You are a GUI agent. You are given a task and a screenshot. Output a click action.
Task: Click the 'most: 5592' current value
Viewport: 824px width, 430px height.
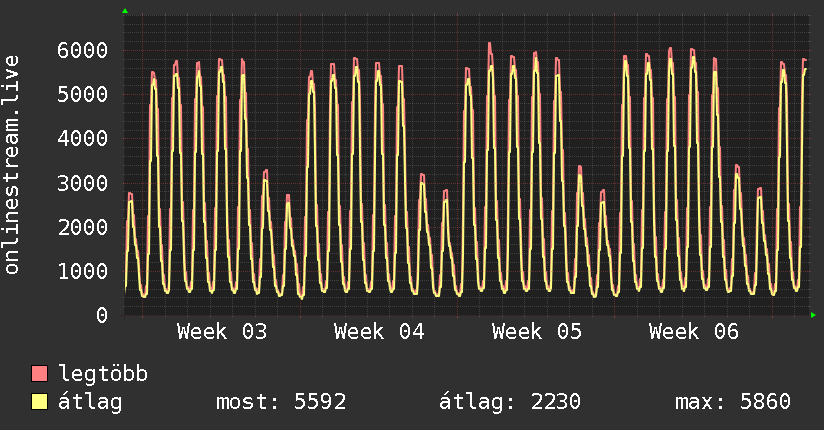[281, 402]
